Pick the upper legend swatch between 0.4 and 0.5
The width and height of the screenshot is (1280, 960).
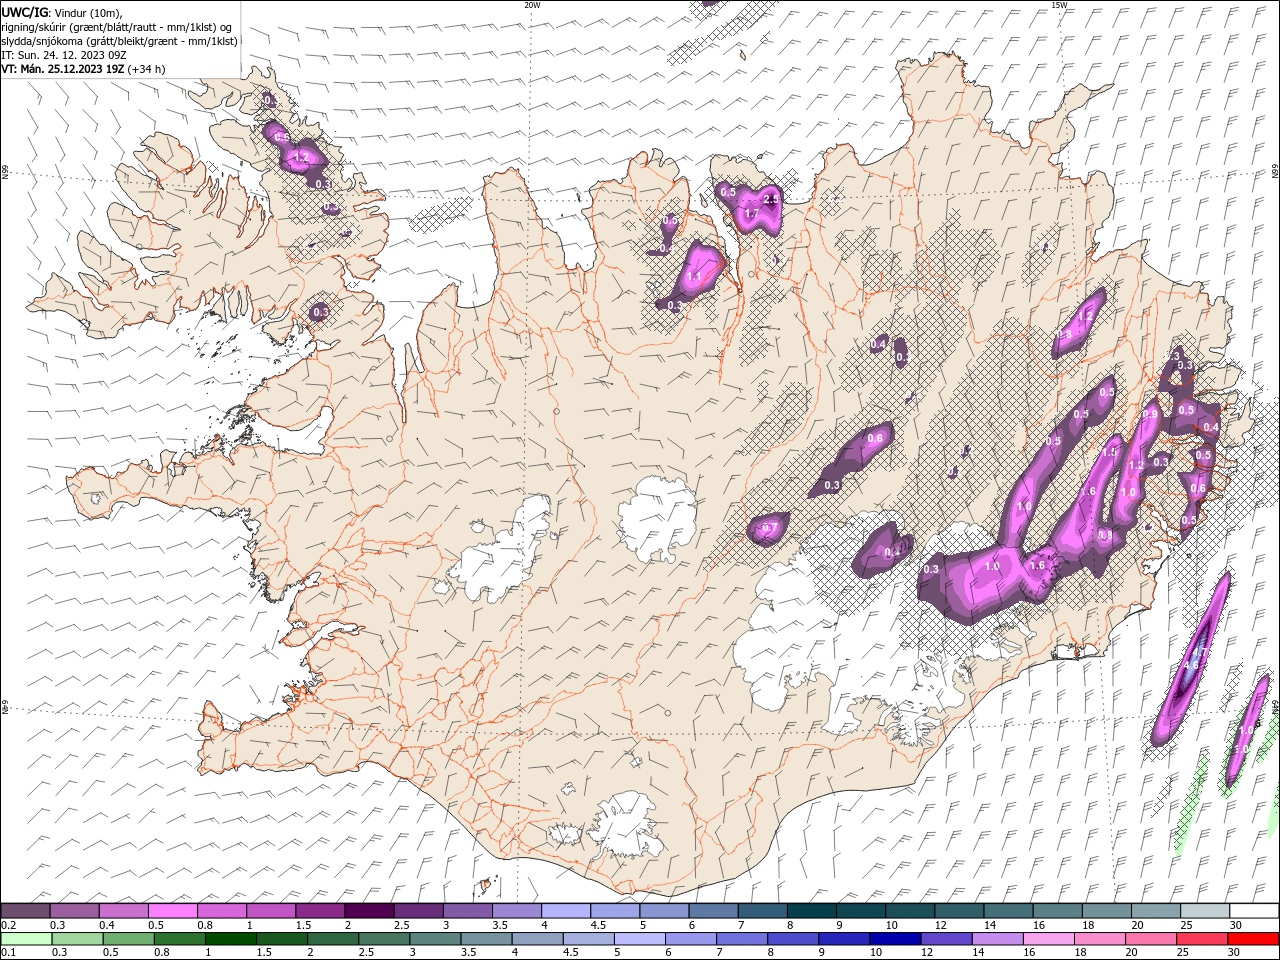pos(124,911)
